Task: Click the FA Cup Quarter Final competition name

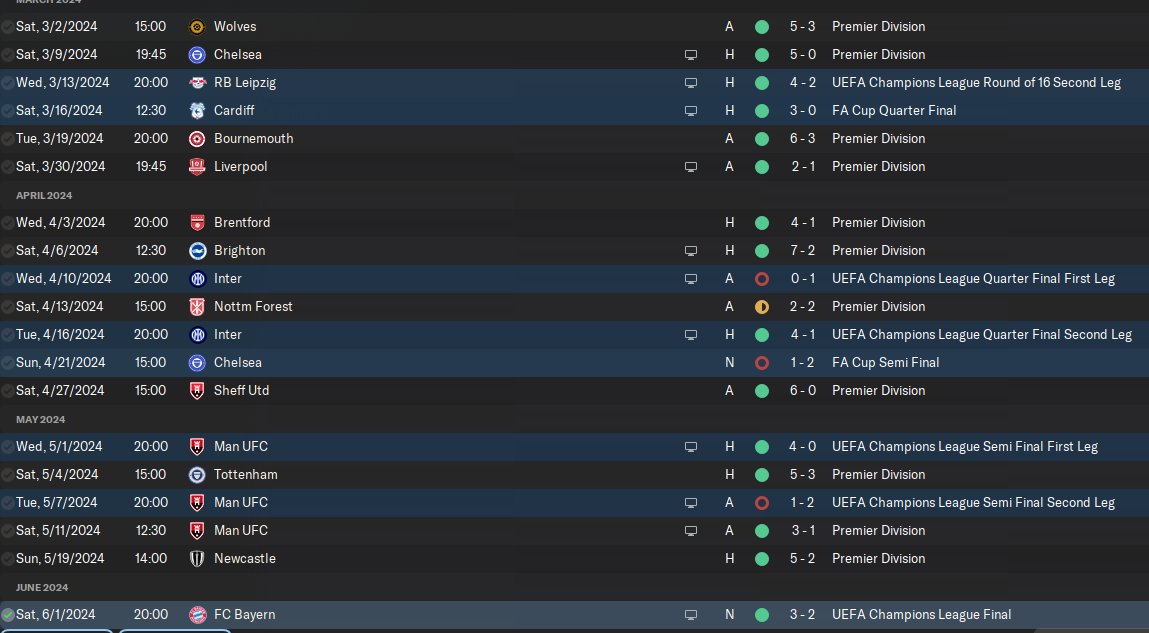Action: click(x=894, y=111)
